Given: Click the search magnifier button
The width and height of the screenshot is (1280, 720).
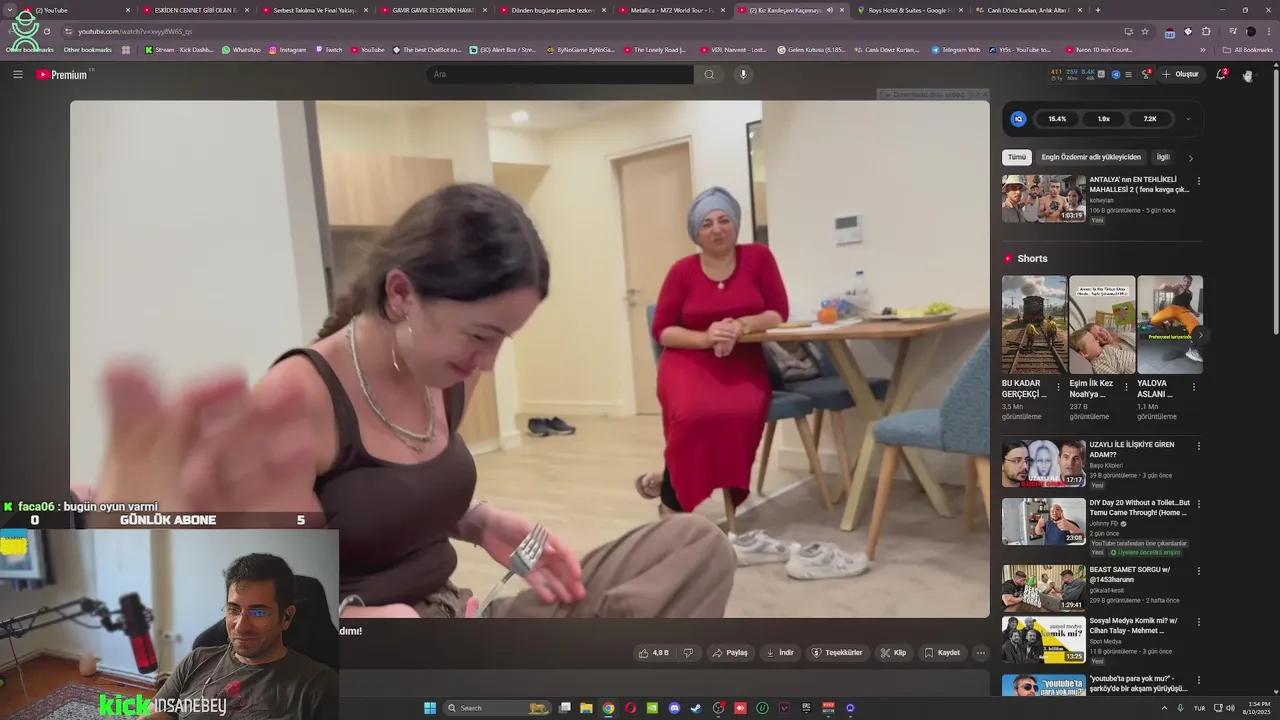Looking at the screenshot, I should pyautogui.click(x=709, y=74).
